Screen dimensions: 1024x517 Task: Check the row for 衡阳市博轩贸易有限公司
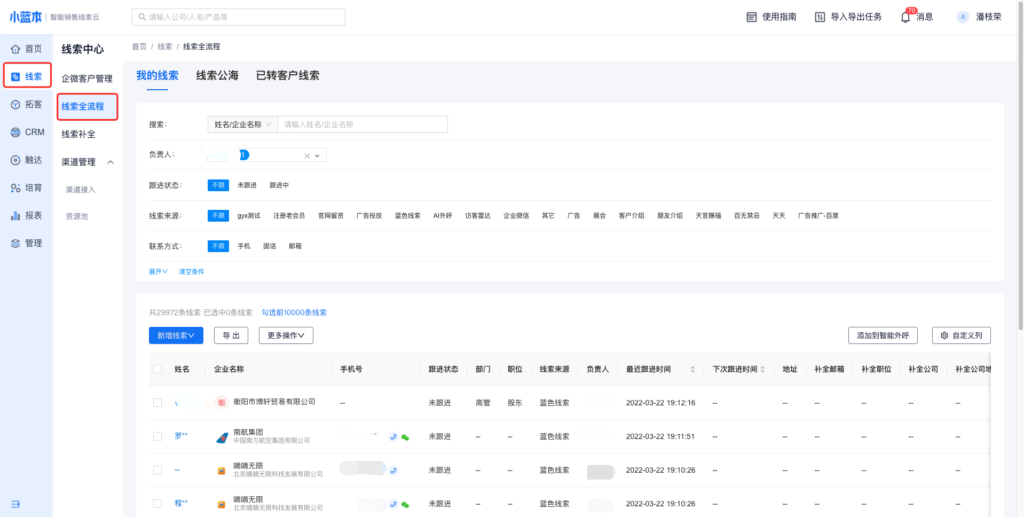point(157,402)
